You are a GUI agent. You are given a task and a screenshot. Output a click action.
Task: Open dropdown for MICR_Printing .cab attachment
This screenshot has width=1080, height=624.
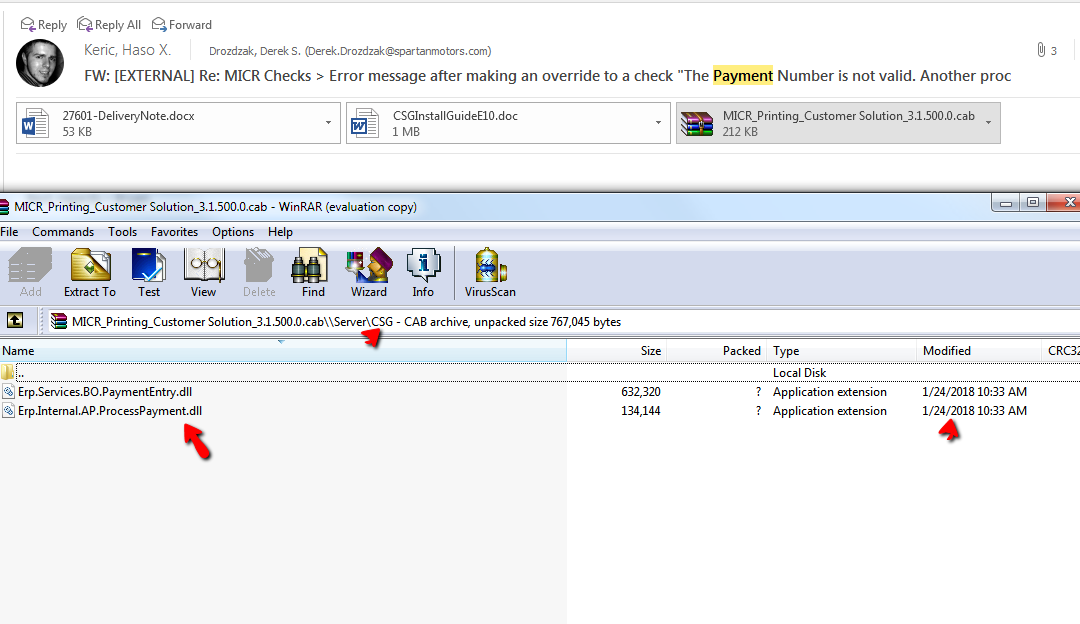tap(988, 123)
